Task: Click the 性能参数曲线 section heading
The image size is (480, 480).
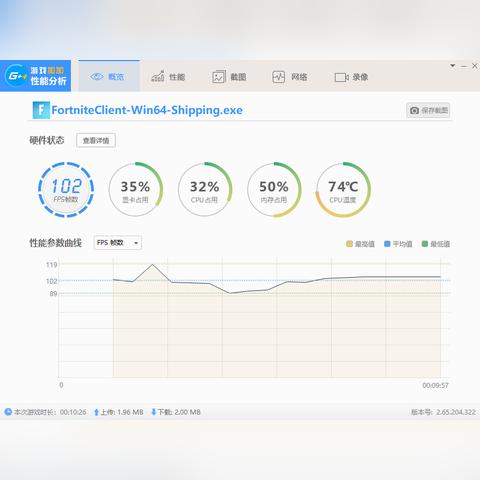Action: click(55, 243)
